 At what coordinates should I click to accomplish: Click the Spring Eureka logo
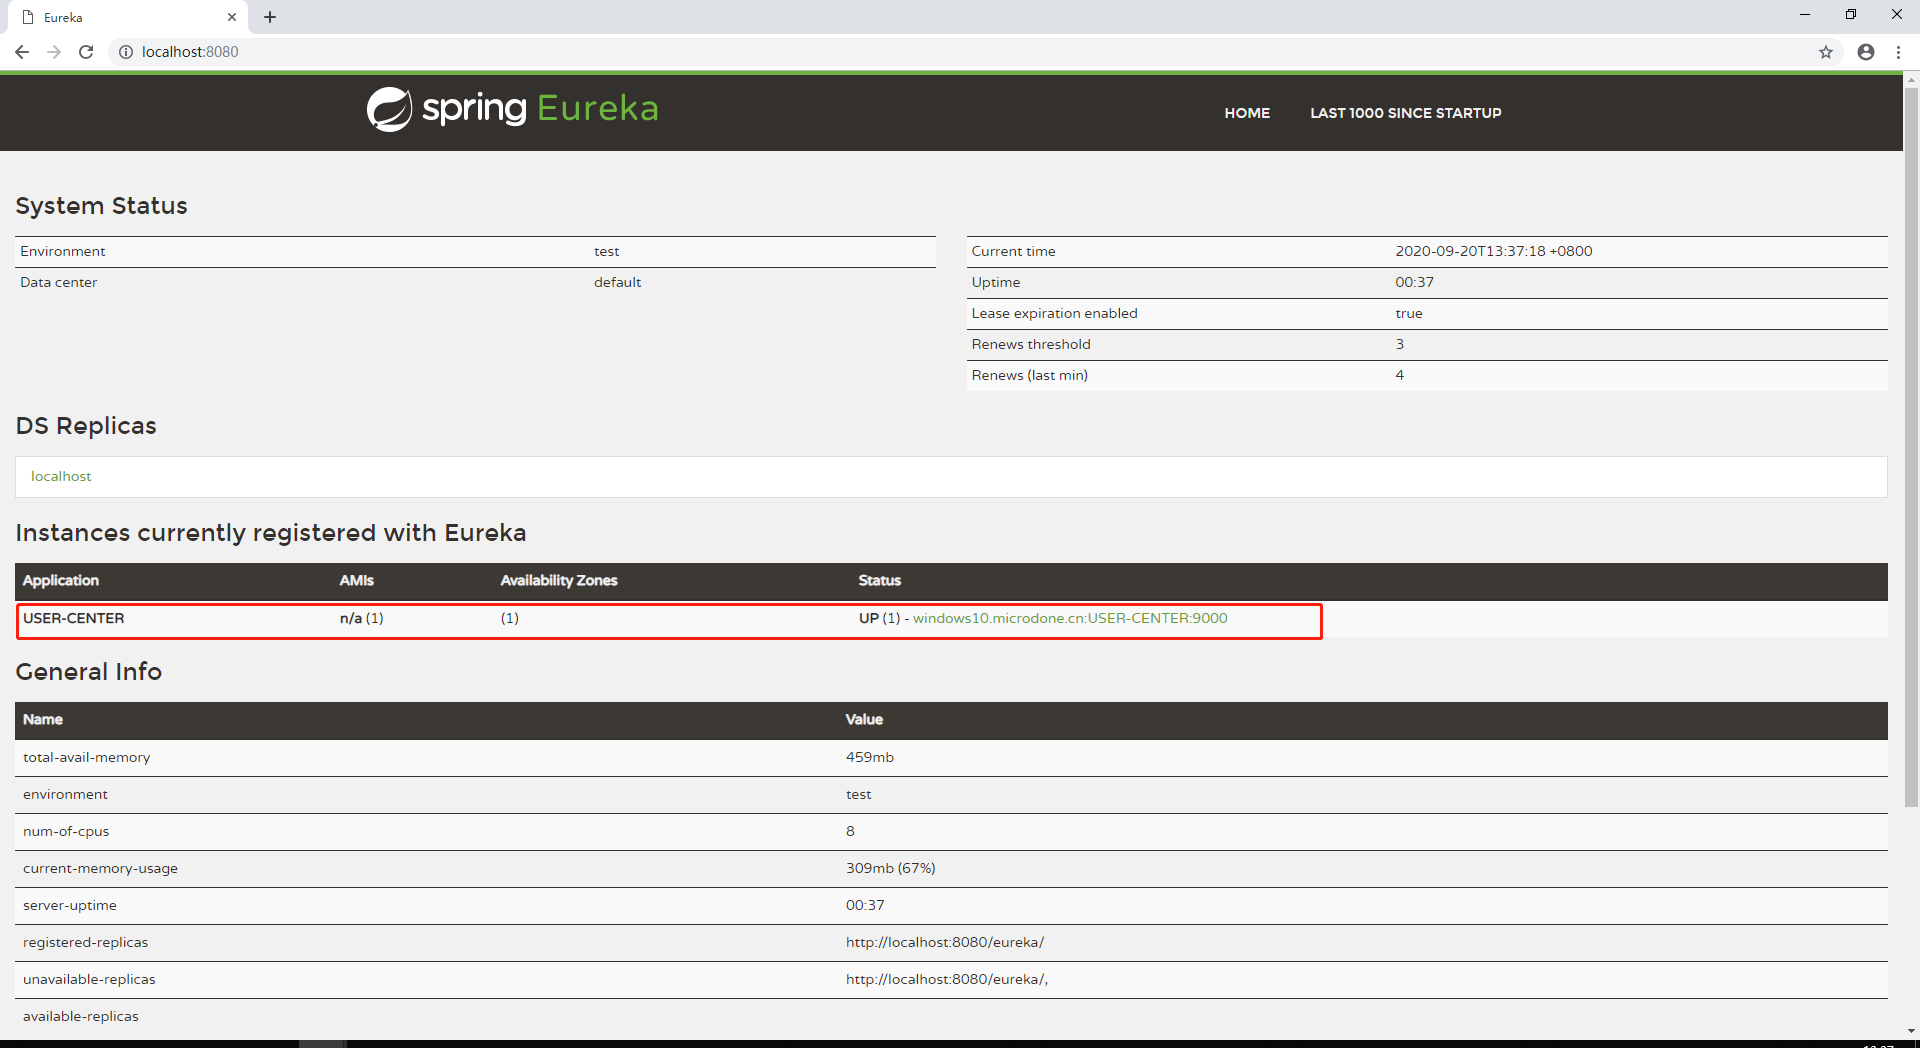coord(512,109)
